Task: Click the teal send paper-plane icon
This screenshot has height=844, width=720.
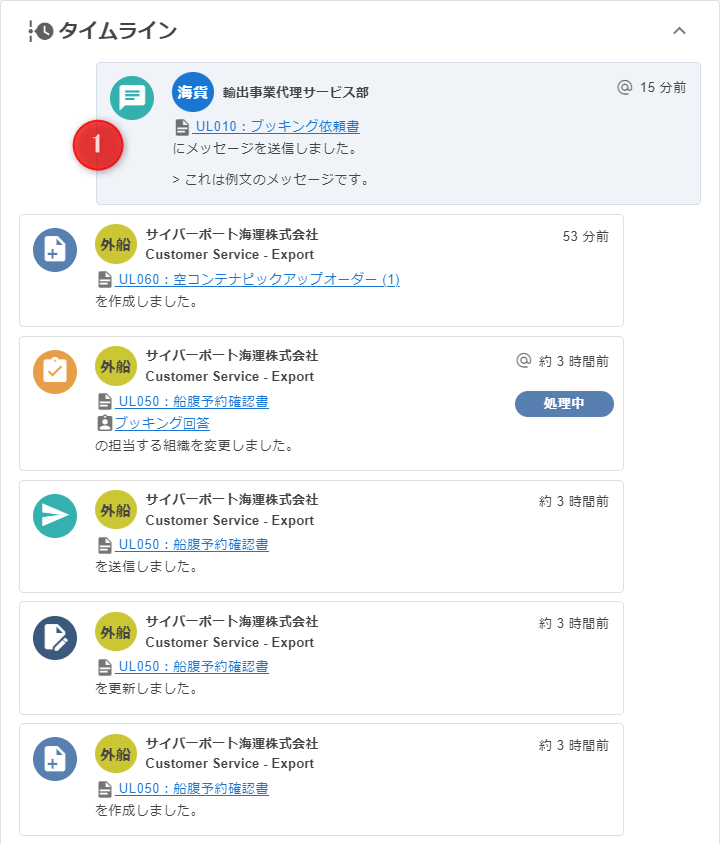Action: (55, 516)
